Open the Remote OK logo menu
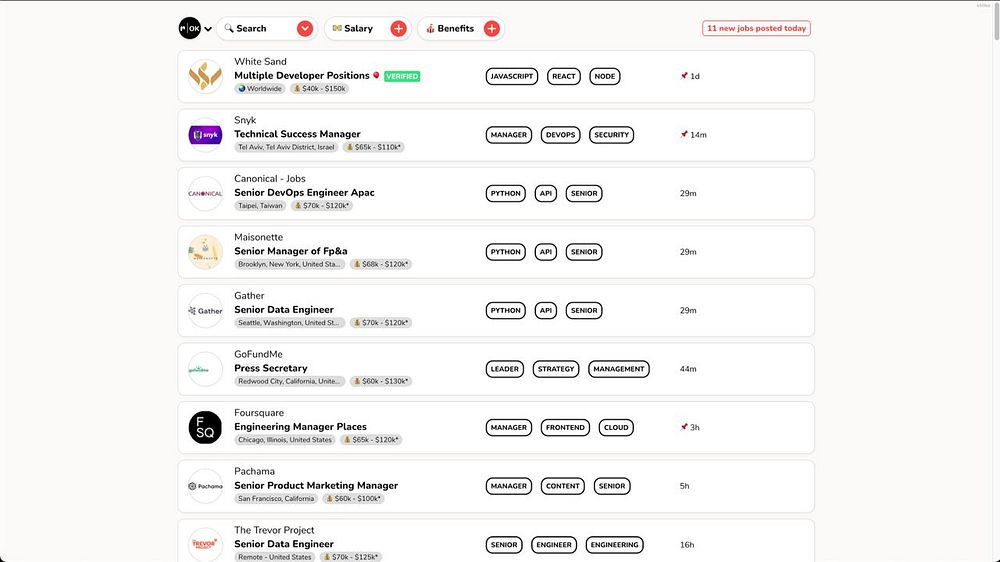The image size is (1000, 562). (189, 28)
